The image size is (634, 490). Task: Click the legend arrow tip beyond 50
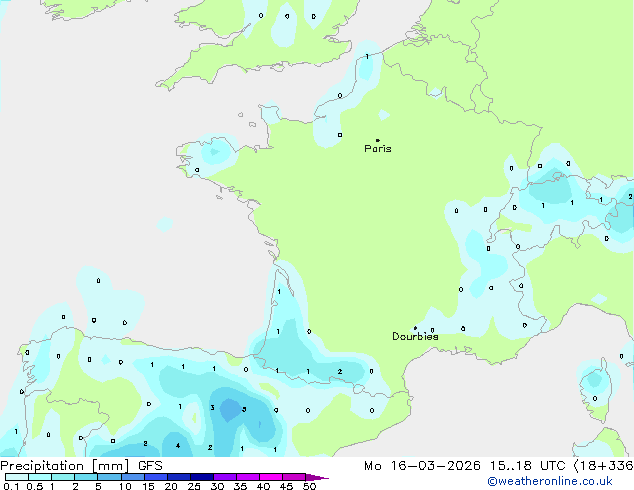[x=317, y=477]
